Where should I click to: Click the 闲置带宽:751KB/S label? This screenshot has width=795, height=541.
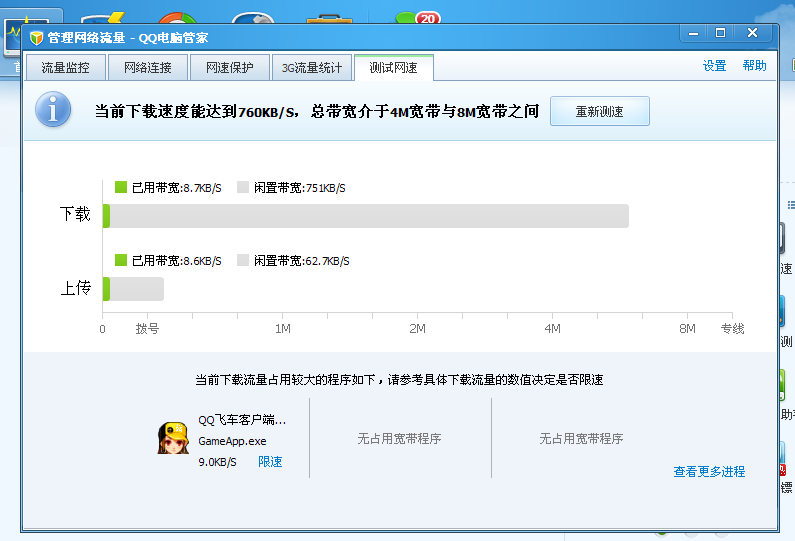click(x=300, y=188)
